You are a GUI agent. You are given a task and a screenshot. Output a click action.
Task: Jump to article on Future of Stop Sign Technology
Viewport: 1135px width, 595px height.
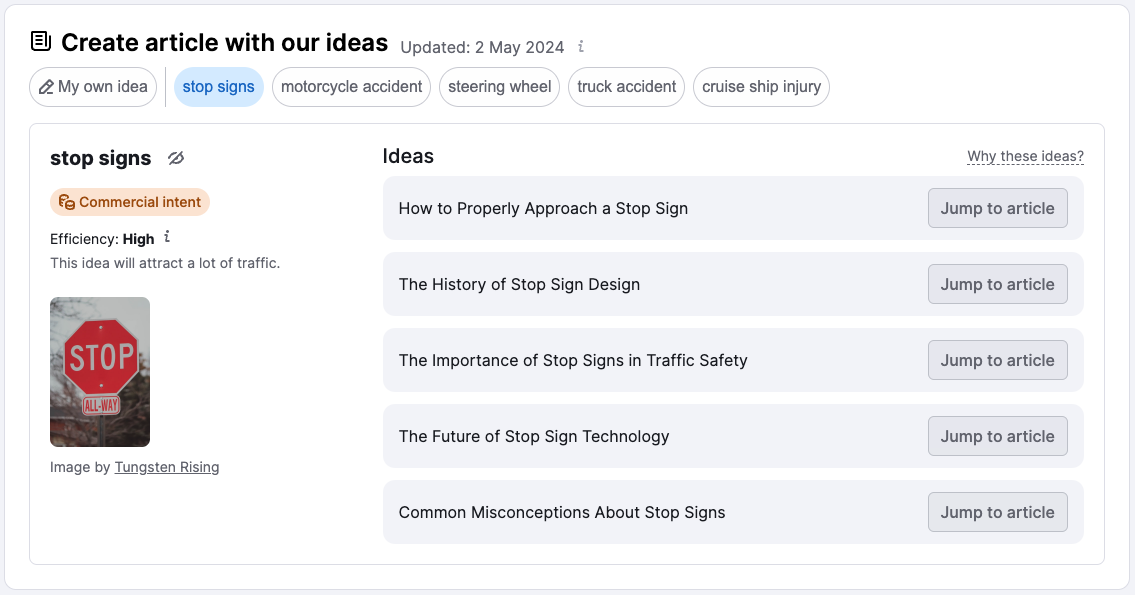(x=997, y=436)
